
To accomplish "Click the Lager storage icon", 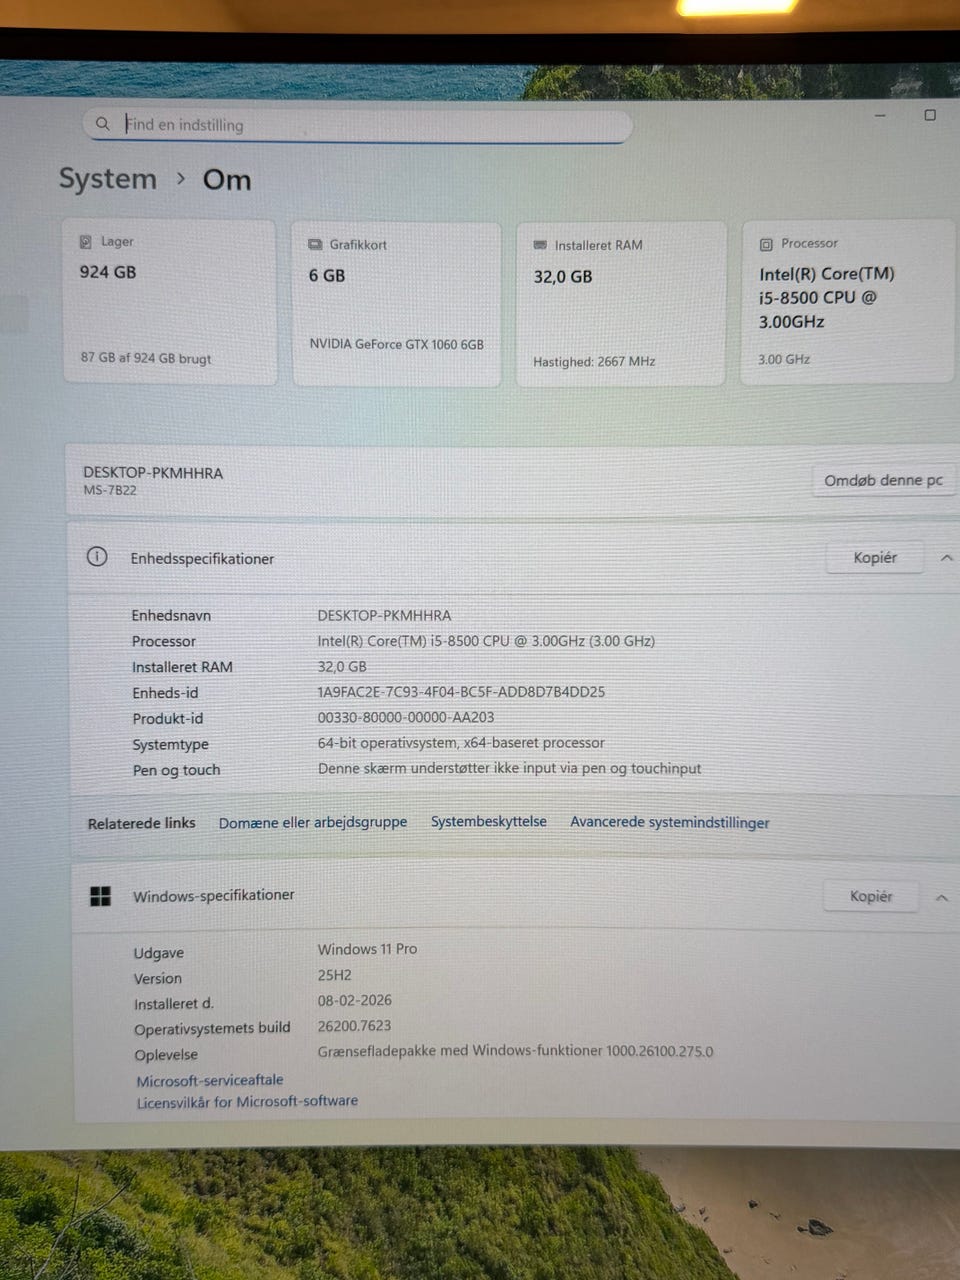I will coord(86,242).
